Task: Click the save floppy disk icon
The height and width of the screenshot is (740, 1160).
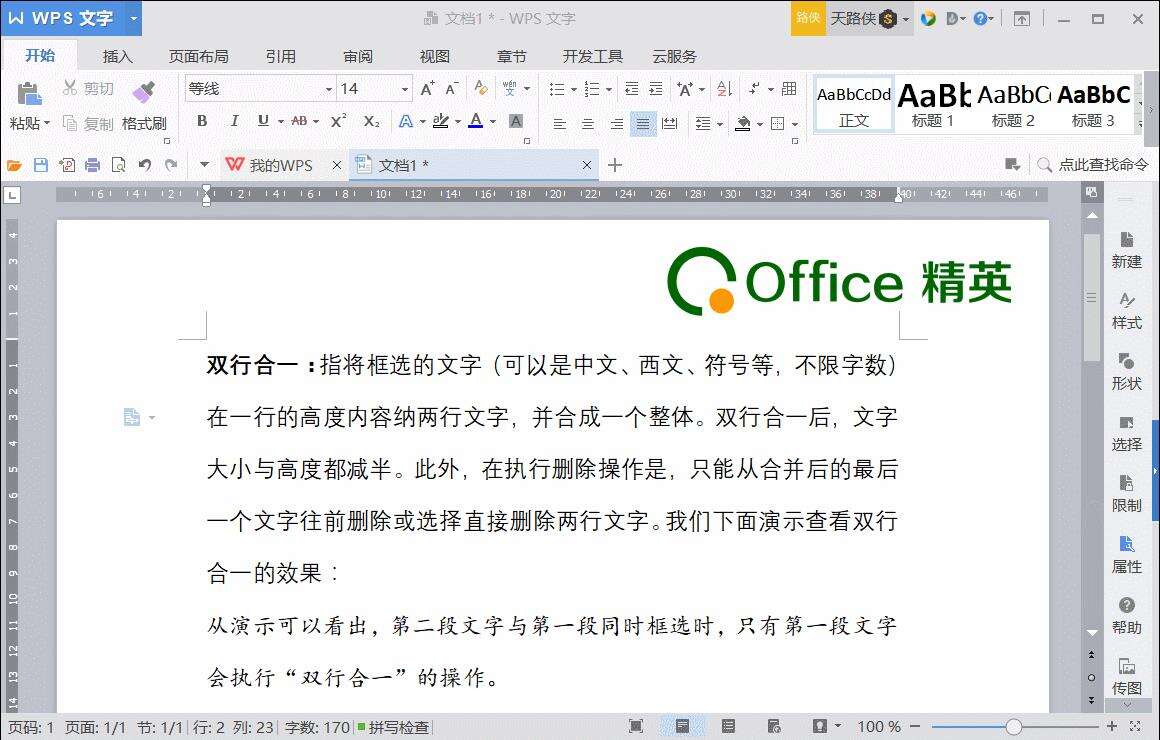Action: (x=41, y=165)
